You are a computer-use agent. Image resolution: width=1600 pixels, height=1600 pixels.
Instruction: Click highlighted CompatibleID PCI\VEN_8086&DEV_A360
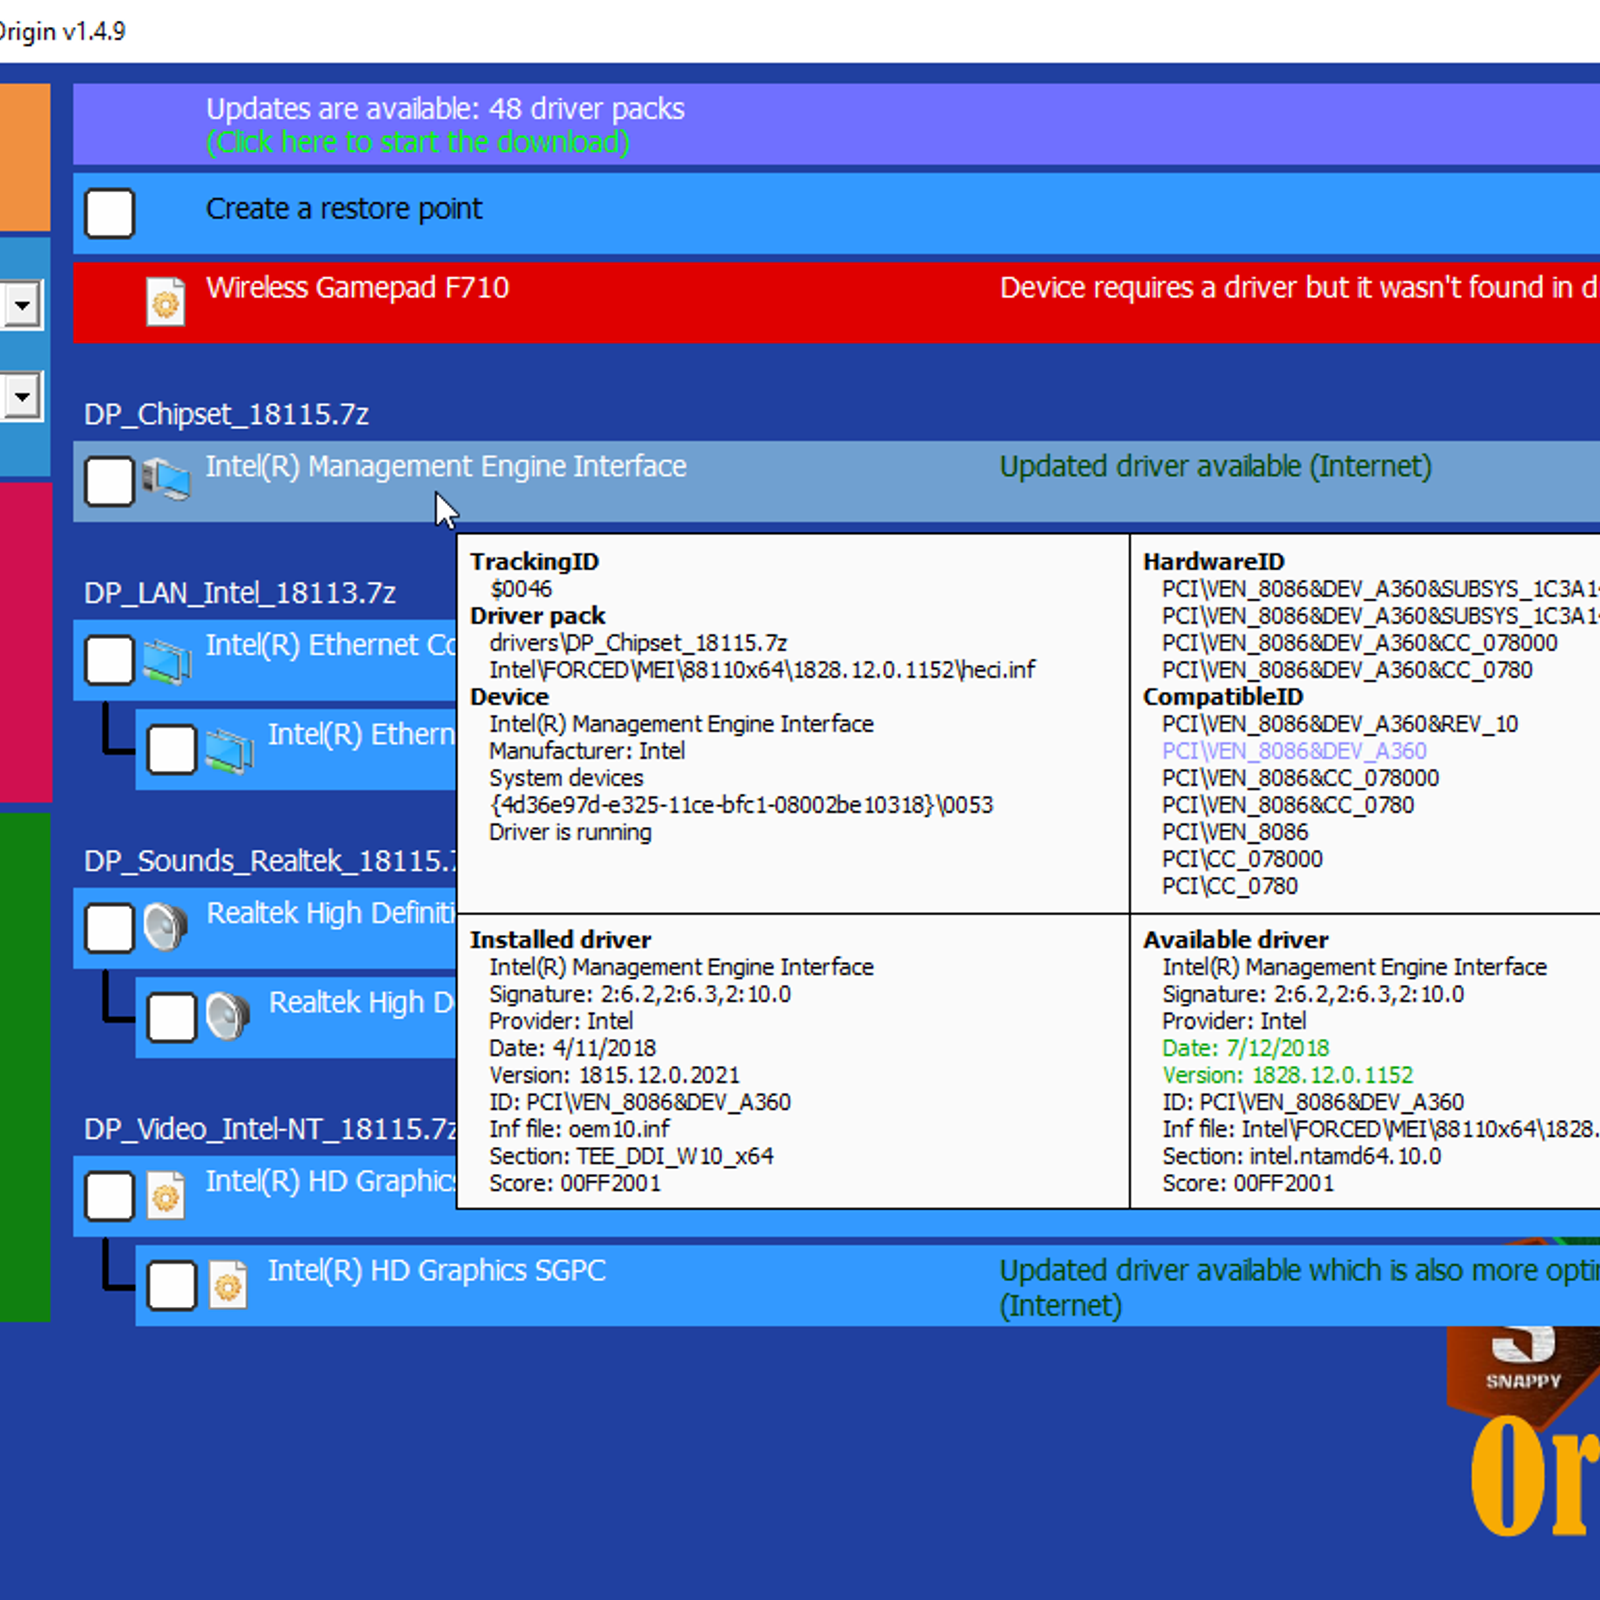(1294, 751)
